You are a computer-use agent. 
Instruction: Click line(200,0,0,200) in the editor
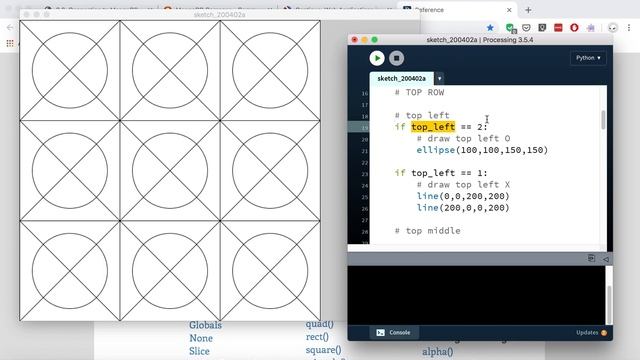click(463, 208)
